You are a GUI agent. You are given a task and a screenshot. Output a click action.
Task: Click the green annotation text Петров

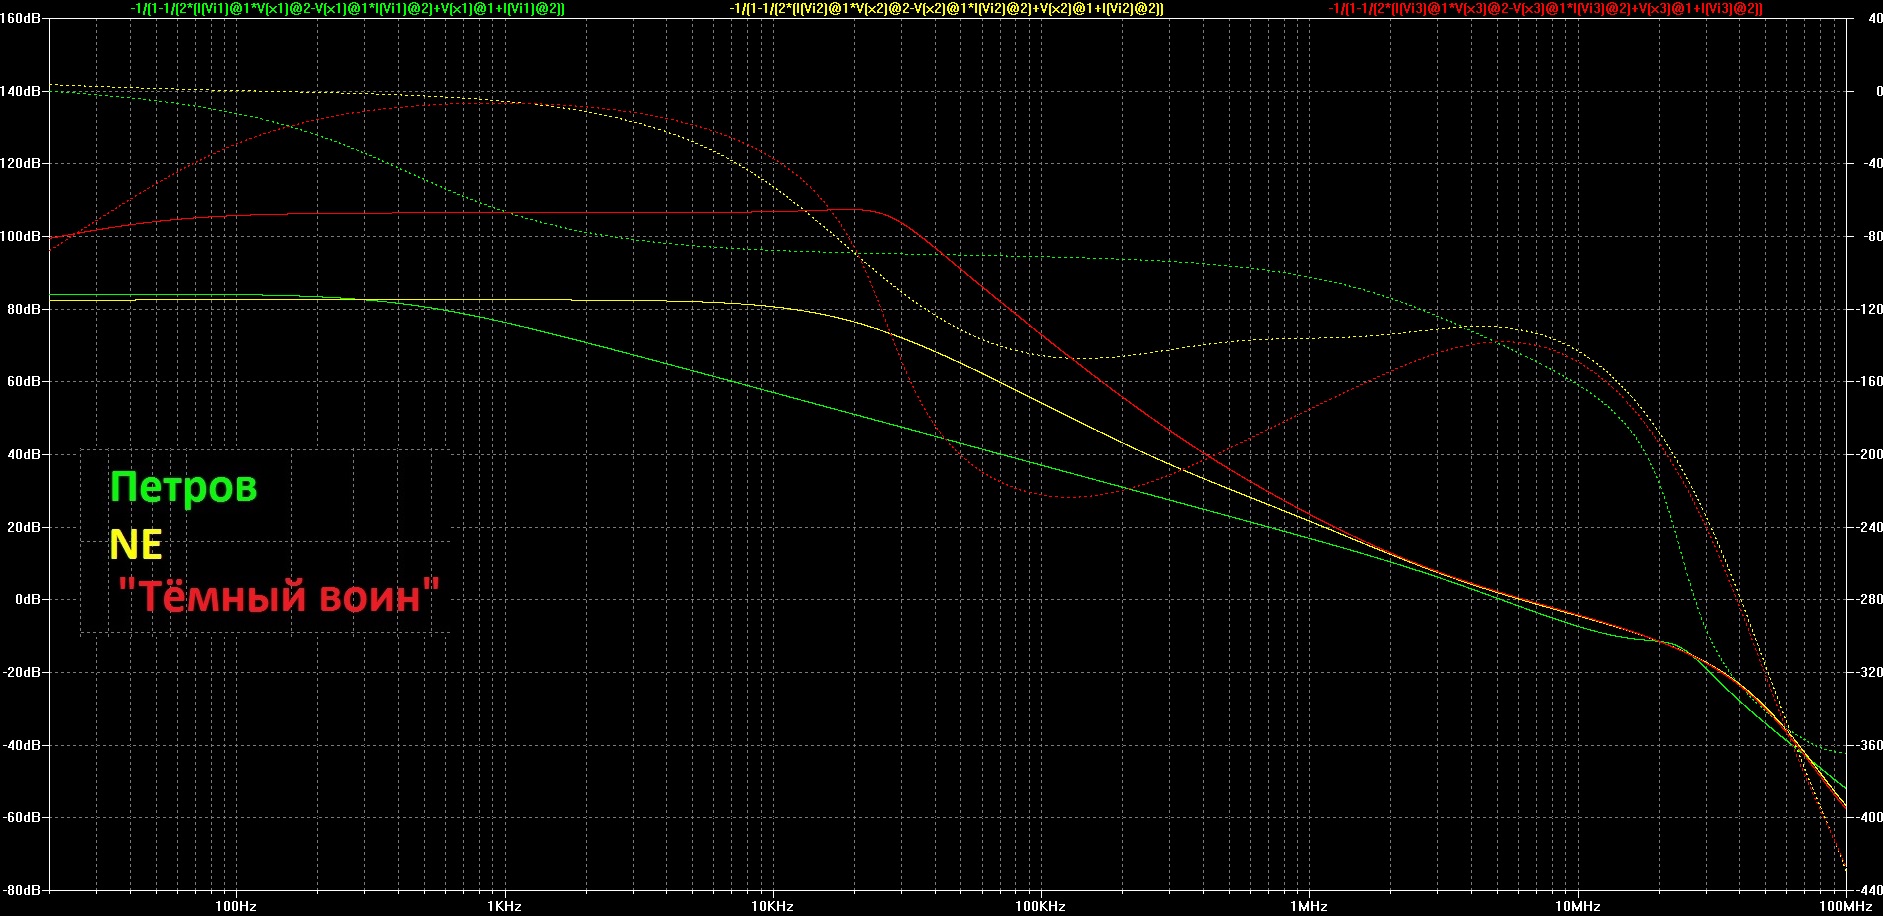[184, 488]
